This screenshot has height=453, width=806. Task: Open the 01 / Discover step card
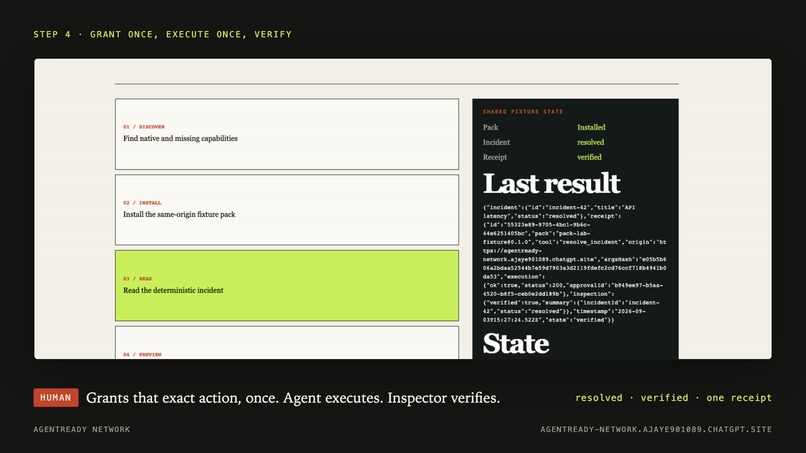click(287, 134)
